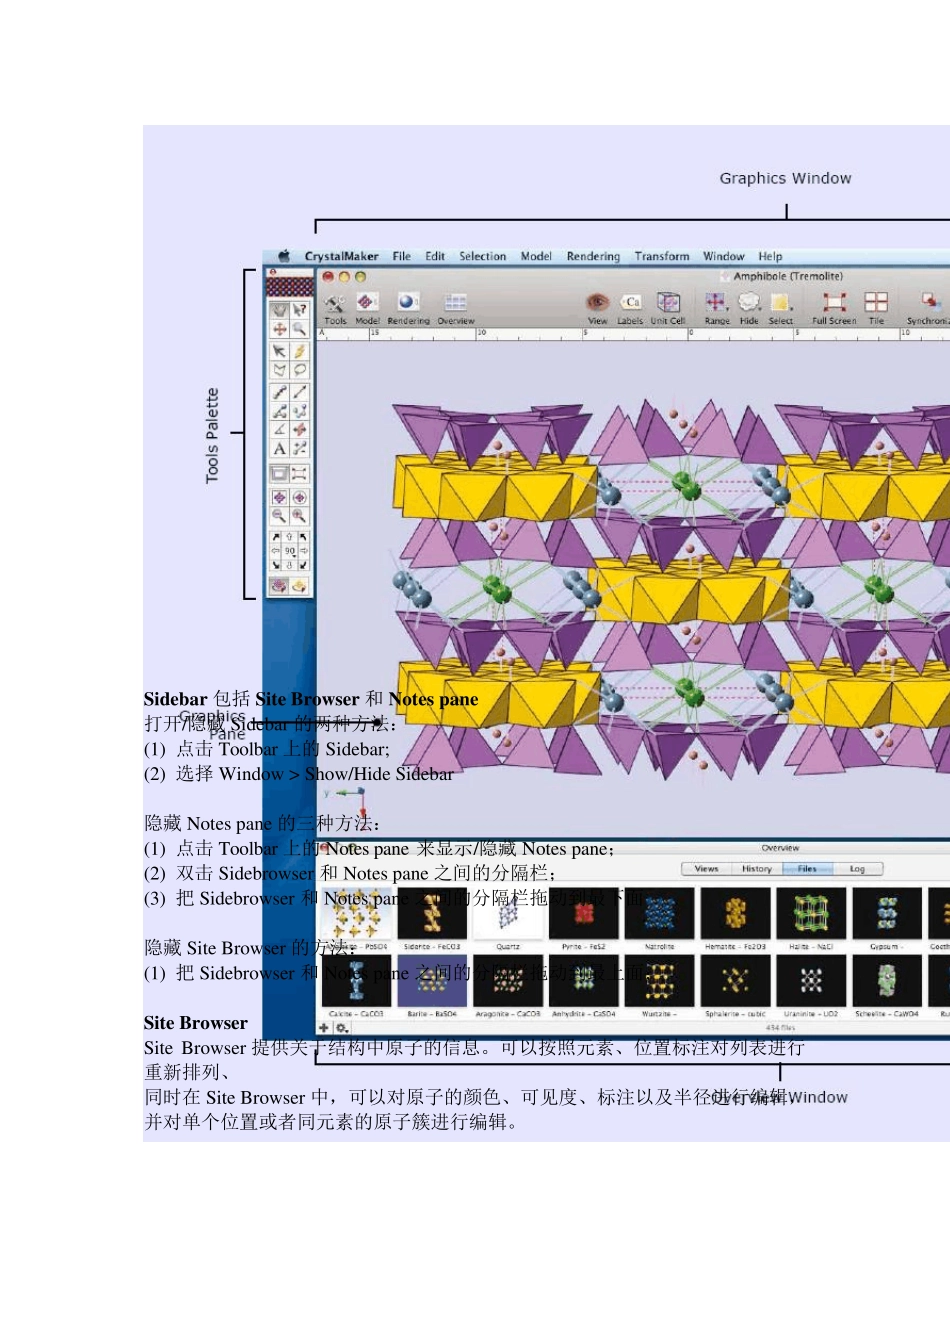Select the lasso selection tool
The image size is (950, 1344).
[299, 370]
